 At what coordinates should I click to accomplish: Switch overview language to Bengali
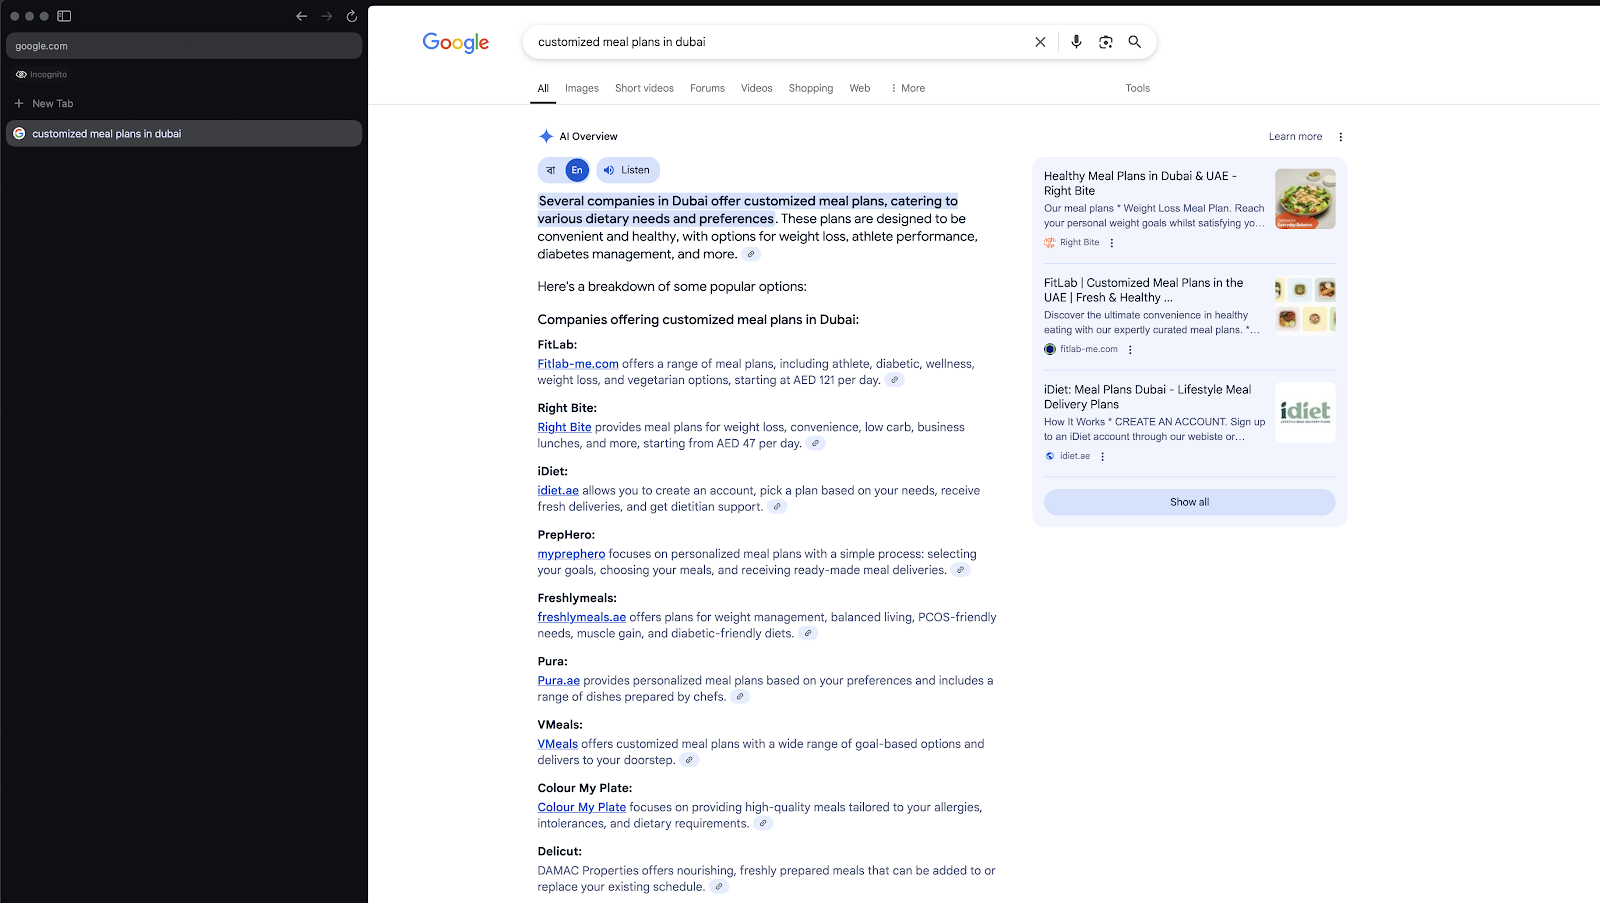click(x=551, y=170)
